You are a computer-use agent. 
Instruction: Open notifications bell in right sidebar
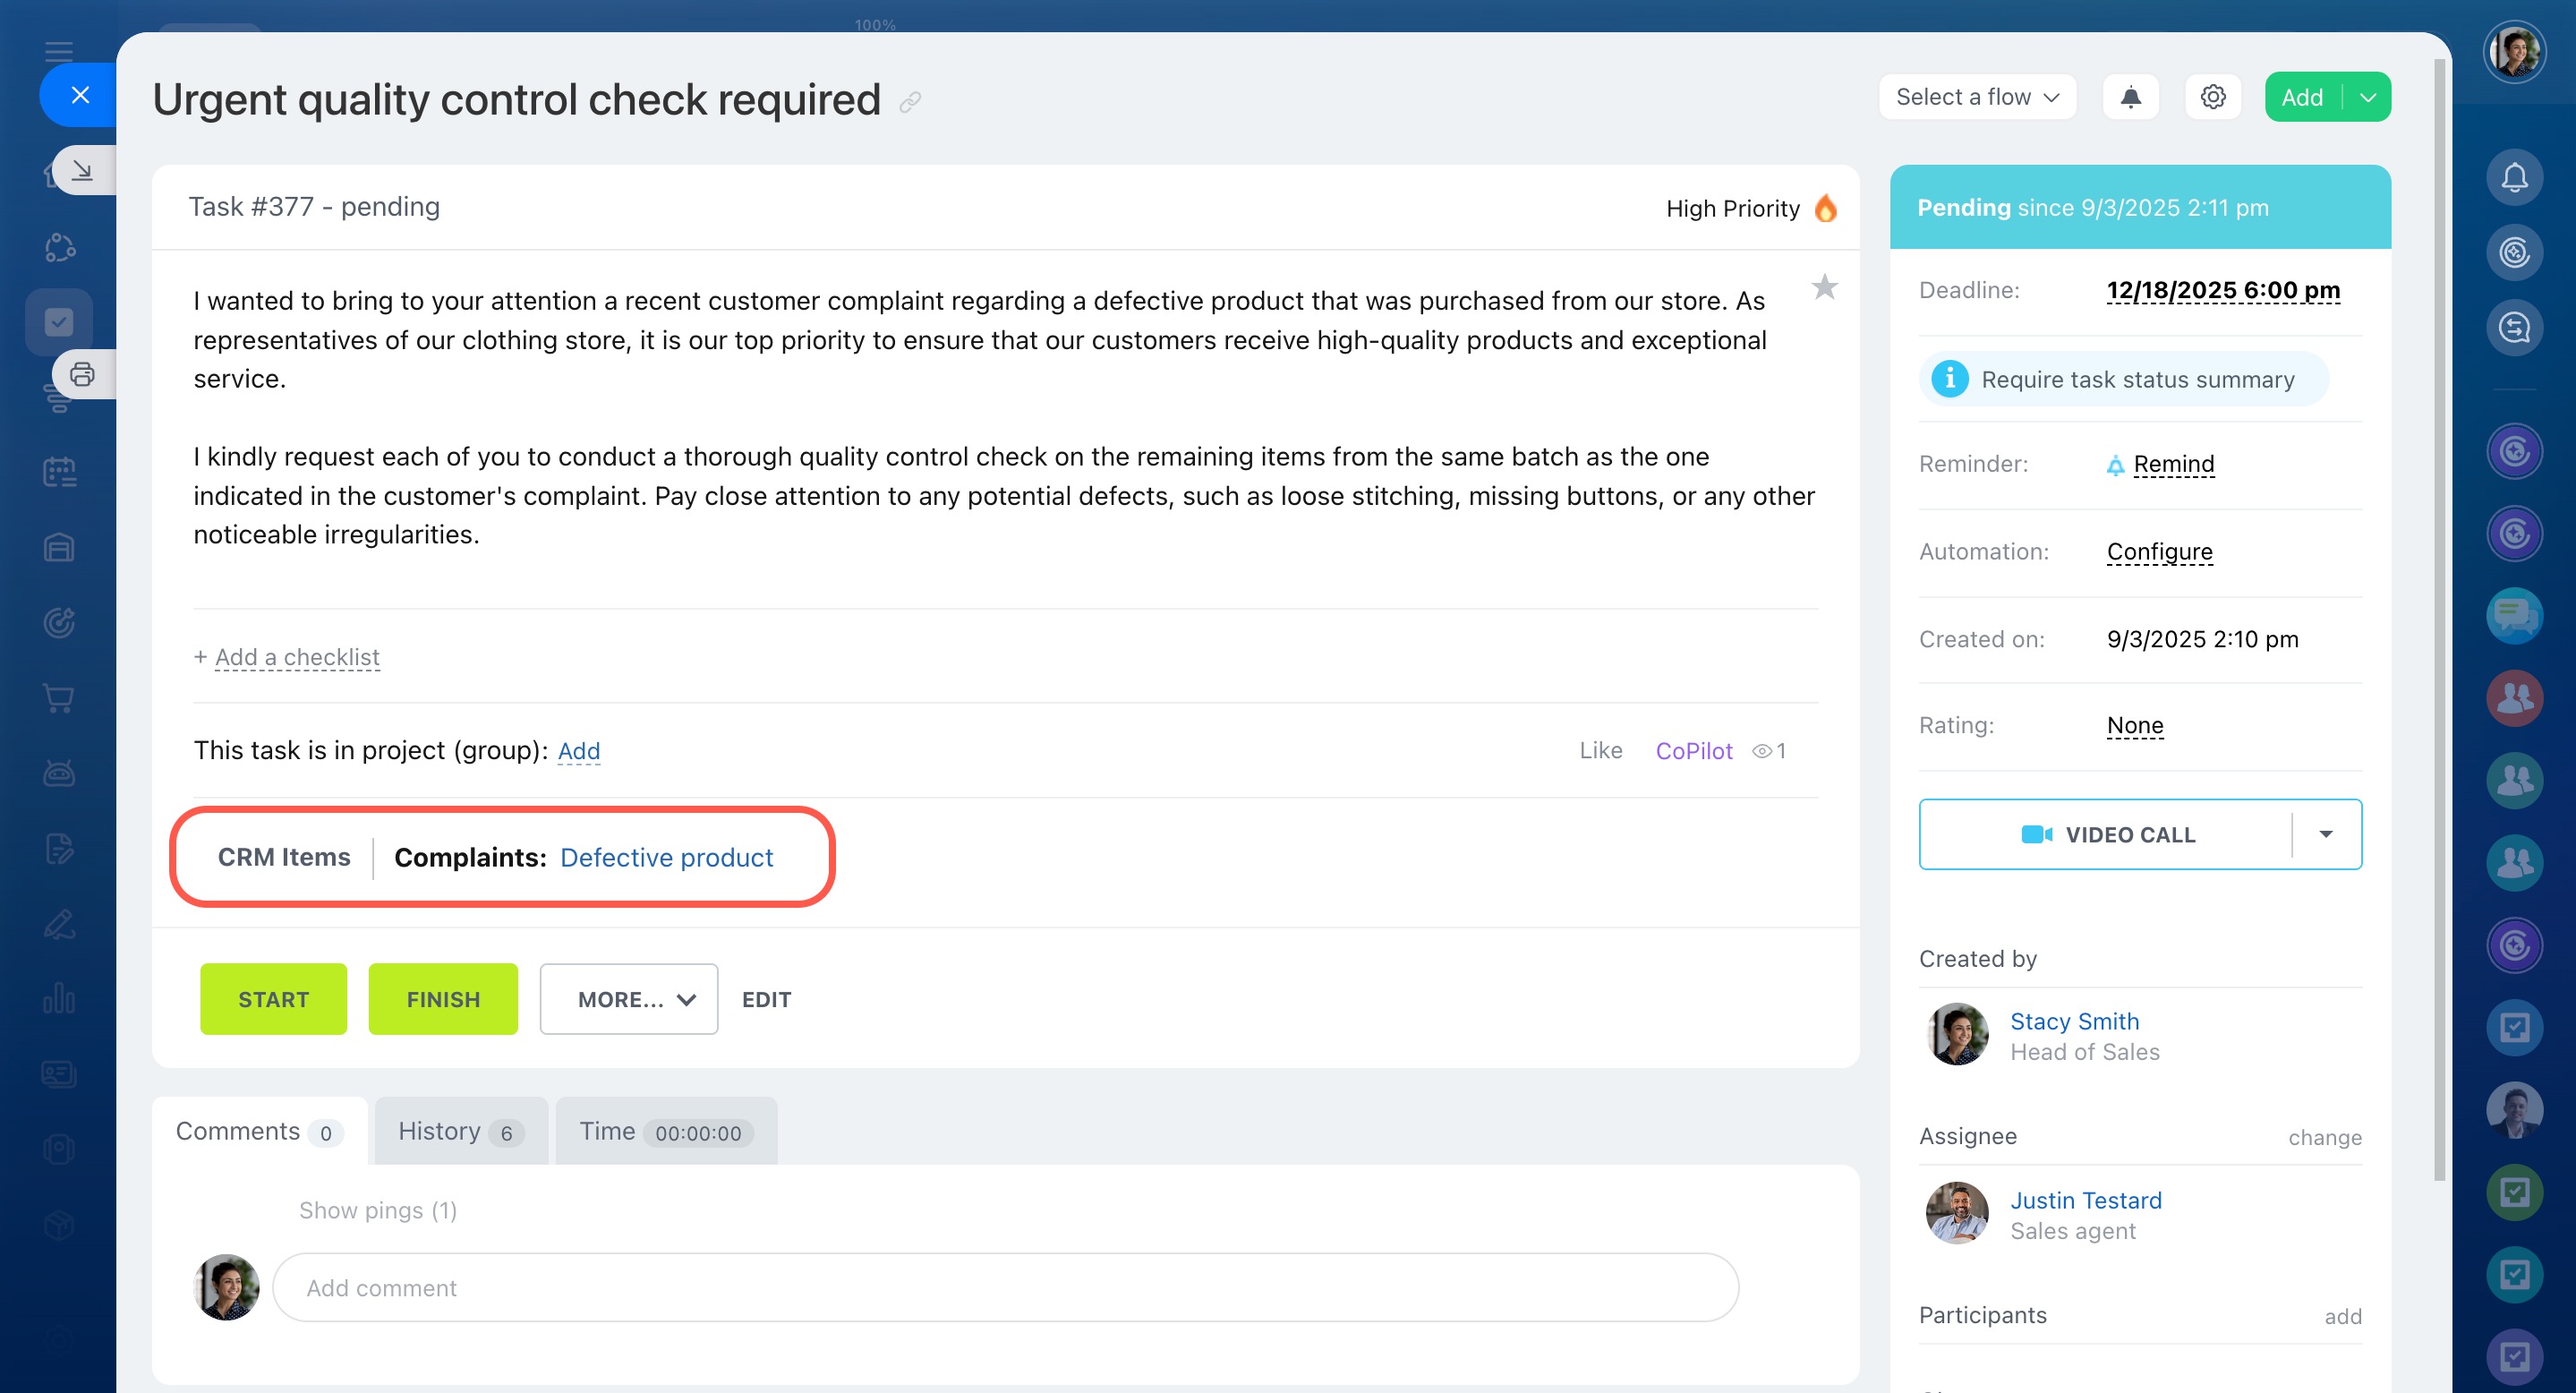click(2514, 178)
